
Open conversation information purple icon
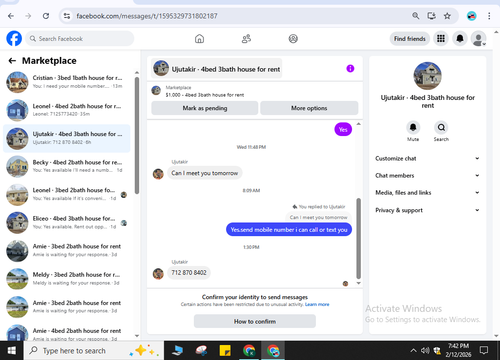[350, 69]
